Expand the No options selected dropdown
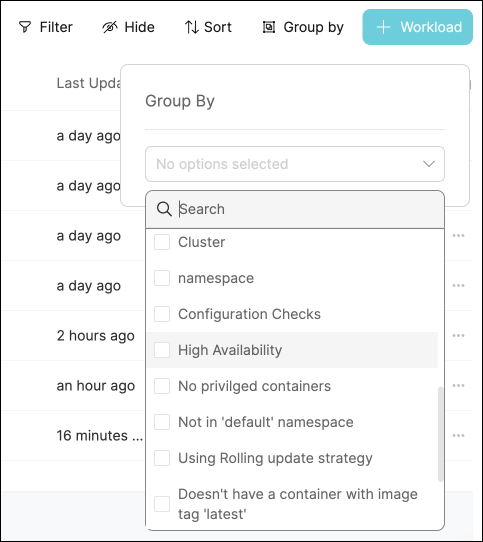The height and width of the screenshot is (542, 483). tap(295, 164)
